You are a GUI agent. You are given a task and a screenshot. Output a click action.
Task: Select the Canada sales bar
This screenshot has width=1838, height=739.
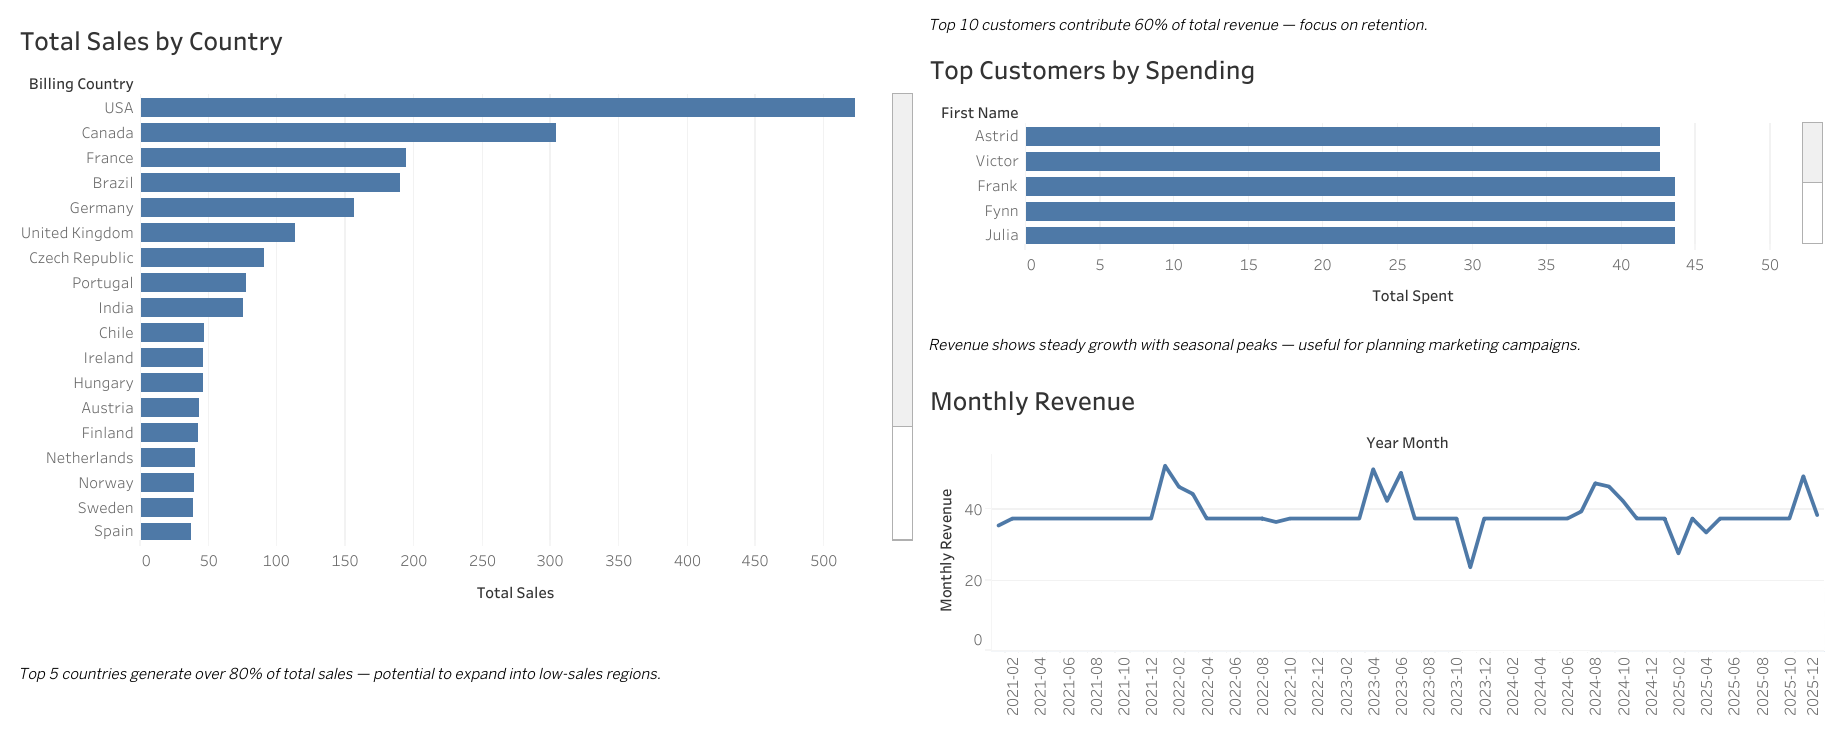pyautogui.click(x=348, y=133)
